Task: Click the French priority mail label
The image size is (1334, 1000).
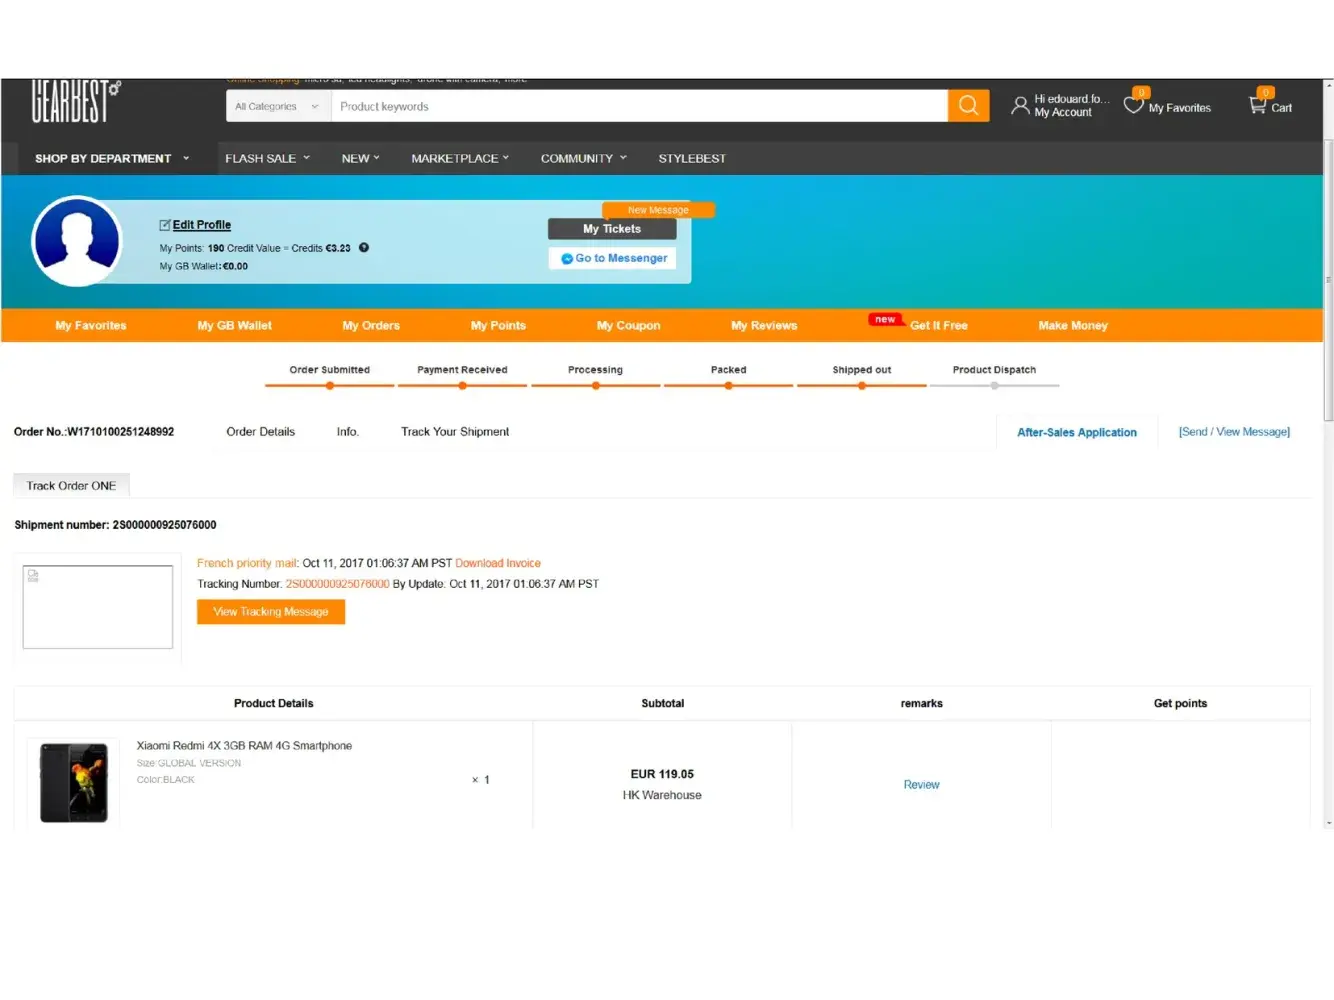Action: click(248, 564)
